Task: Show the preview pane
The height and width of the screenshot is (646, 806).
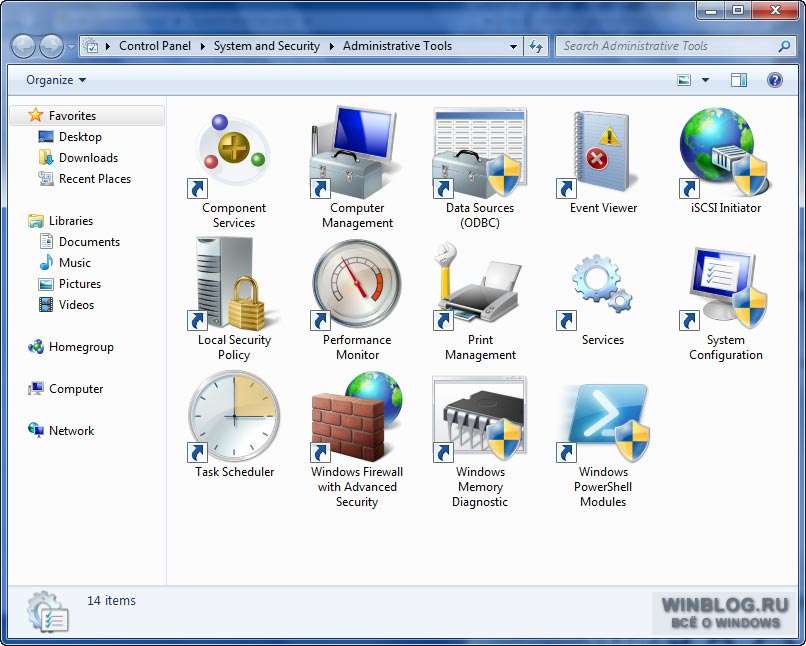Action: tap(739, 80)
